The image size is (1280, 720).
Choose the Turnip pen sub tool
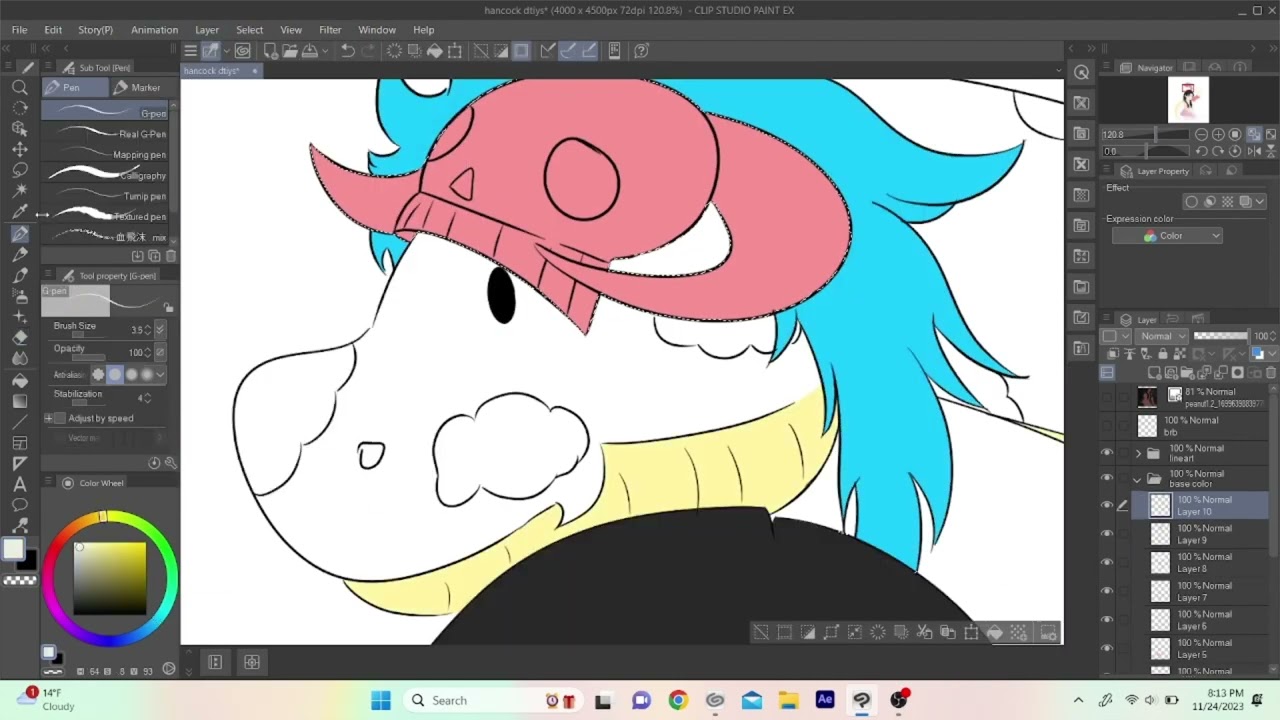(105, 196)
